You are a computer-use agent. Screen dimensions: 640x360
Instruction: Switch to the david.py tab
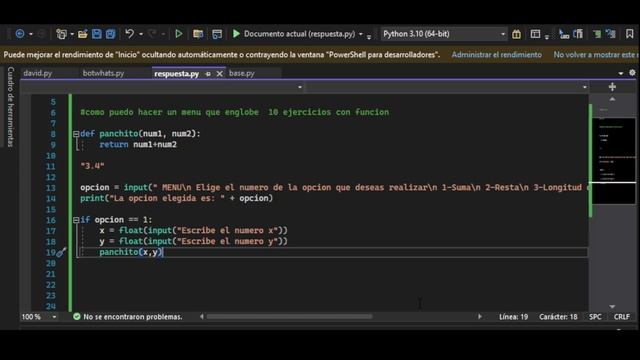coord(38,73)
